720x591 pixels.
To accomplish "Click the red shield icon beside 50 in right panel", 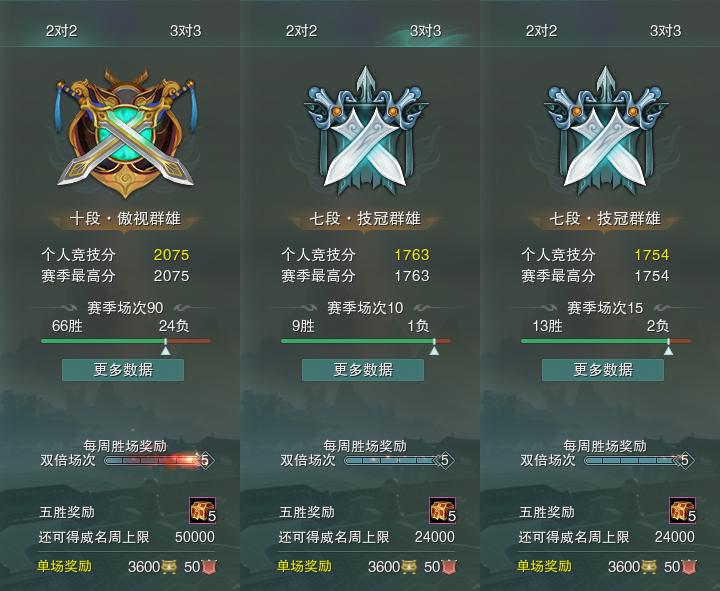I will 689,567.
